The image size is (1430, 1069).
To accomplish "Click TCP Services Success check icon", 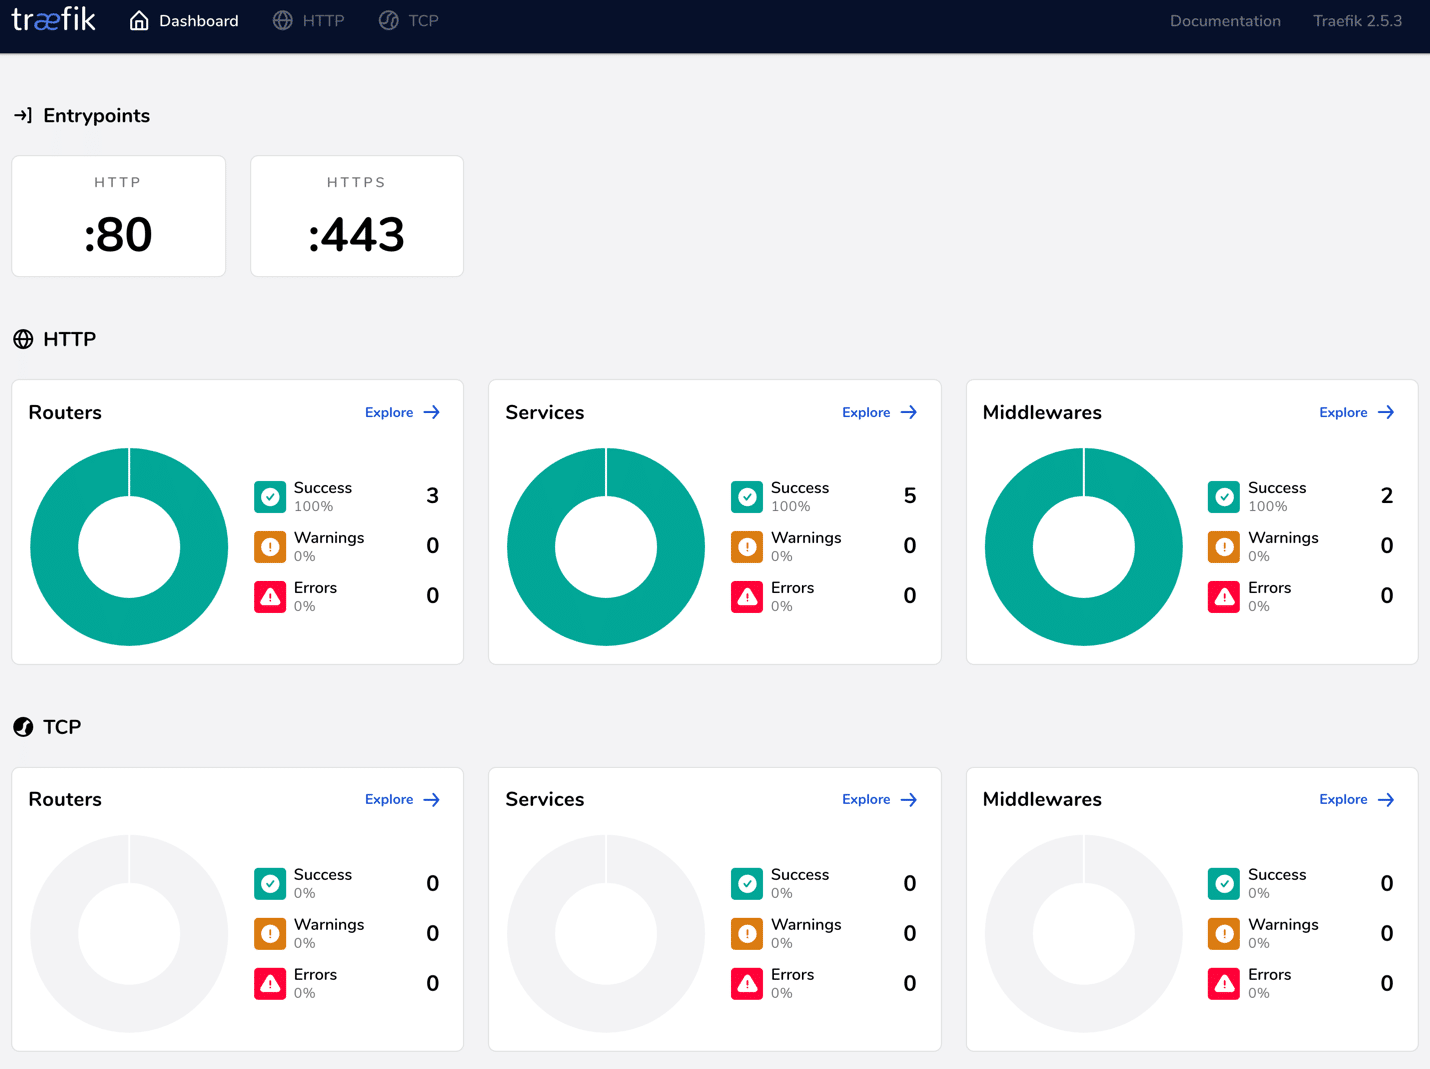I will click(x=747, y=883).
